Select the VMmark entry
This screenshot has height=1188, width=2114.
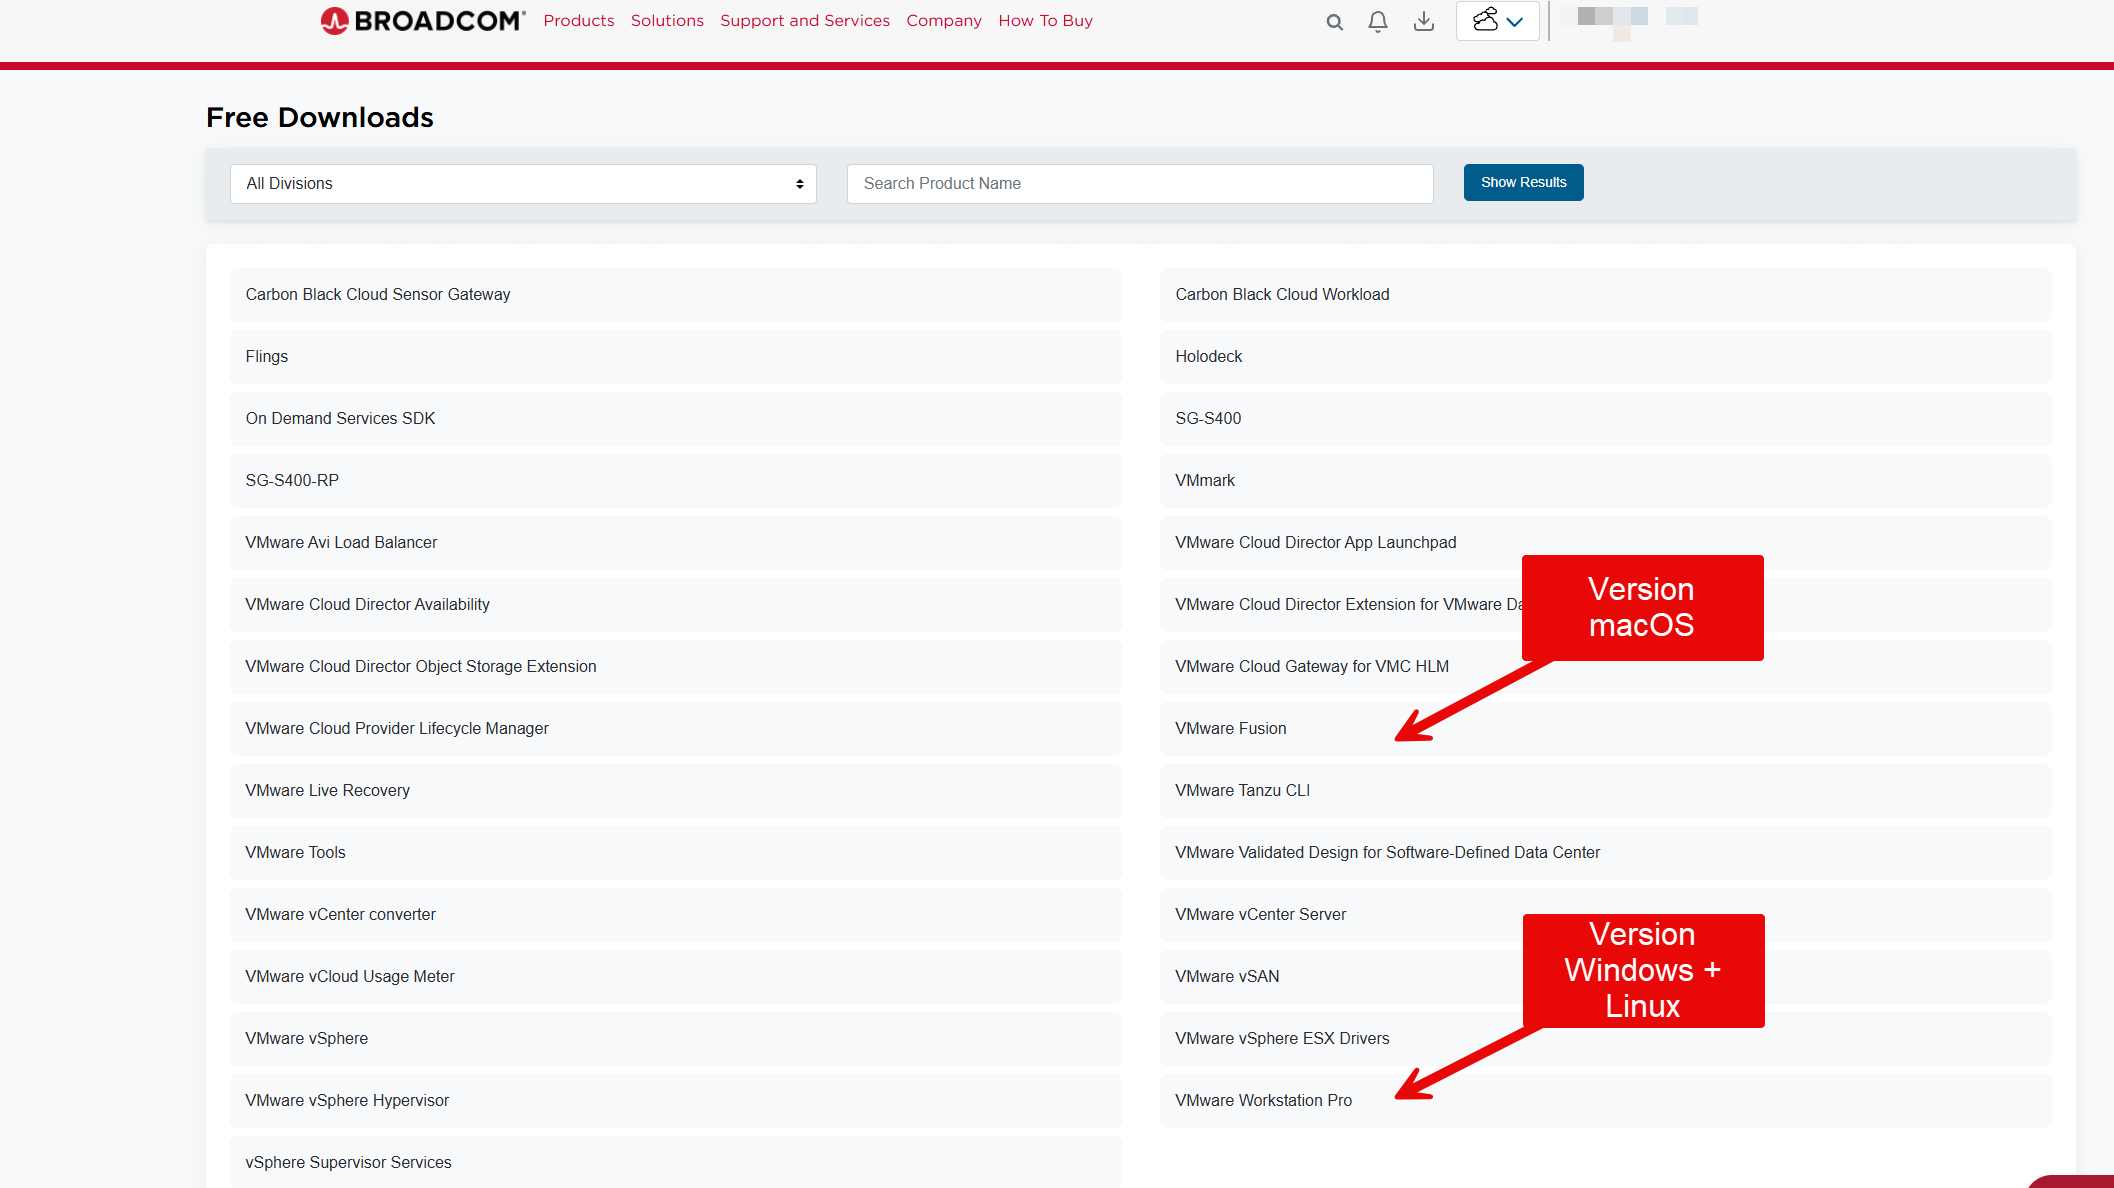coord(1606,481)
